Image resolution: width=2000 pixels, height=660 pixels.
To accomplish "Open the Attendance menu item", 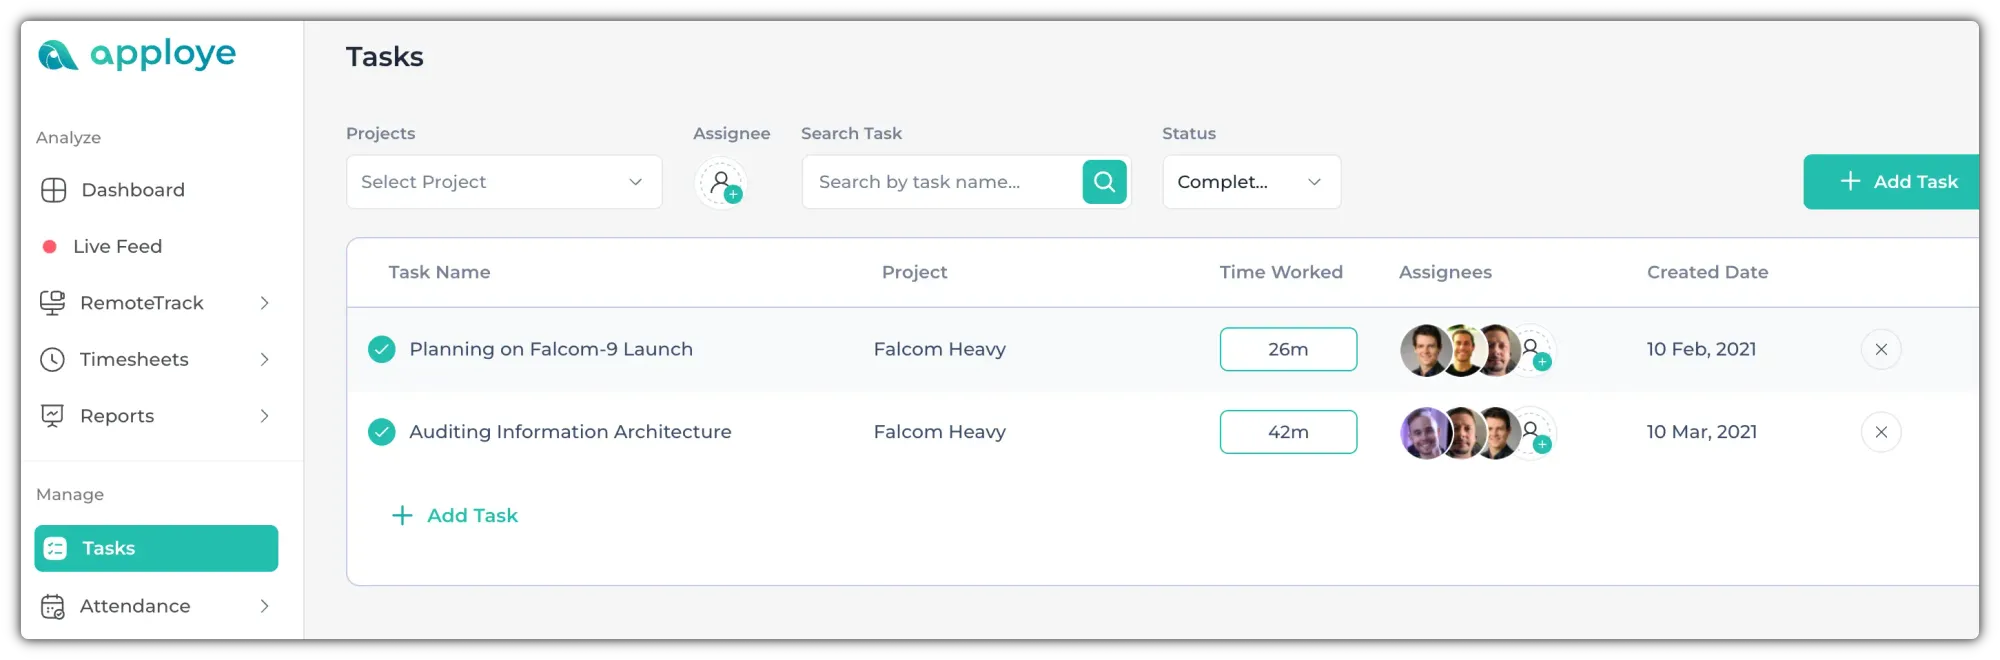I will point(135,606).
